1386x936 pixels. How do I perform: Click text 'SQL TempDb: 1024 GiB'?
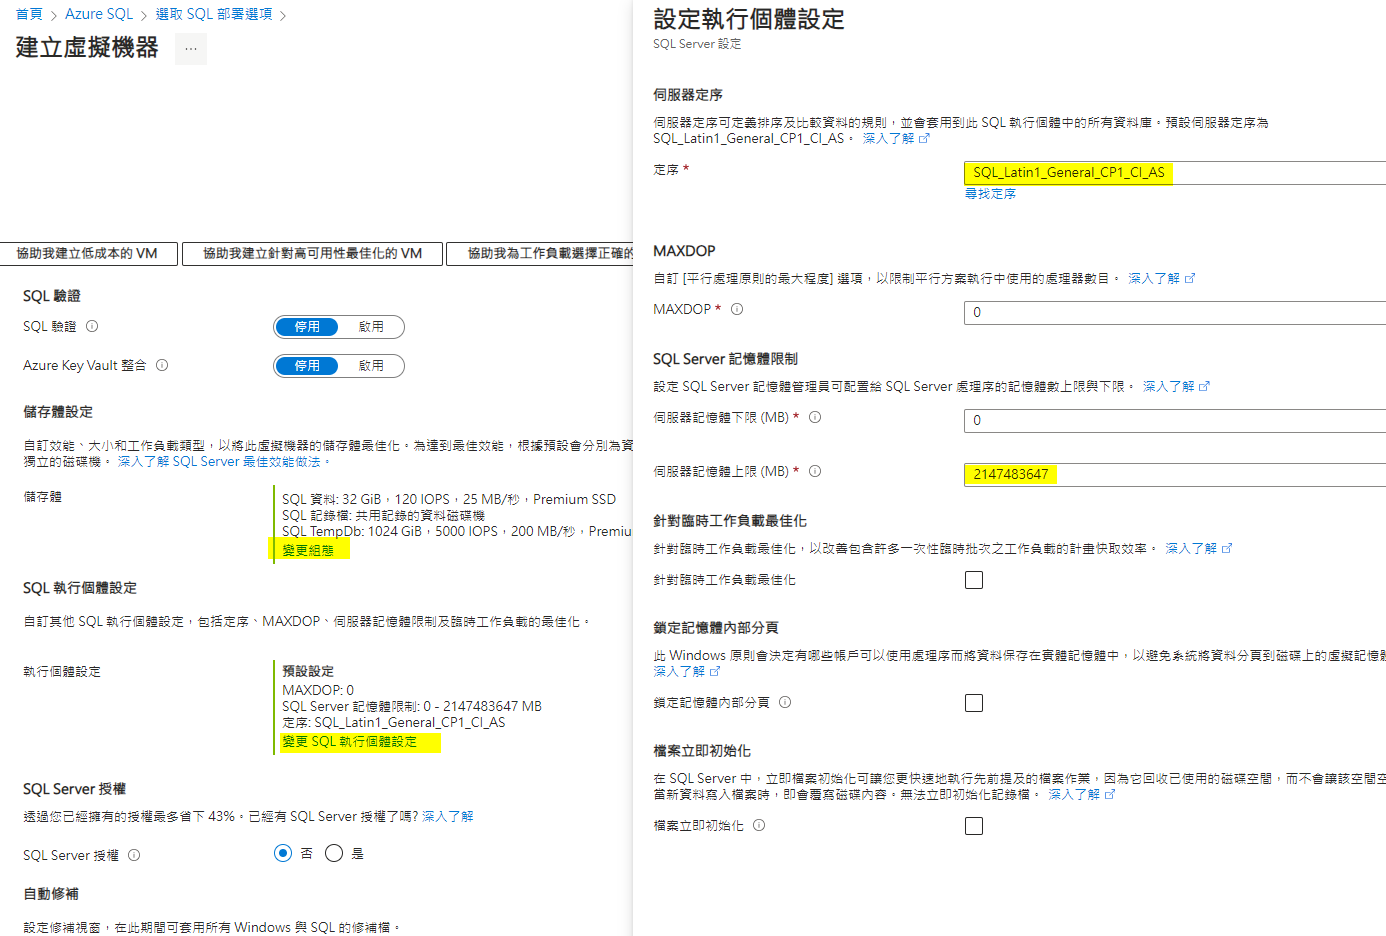352,531
